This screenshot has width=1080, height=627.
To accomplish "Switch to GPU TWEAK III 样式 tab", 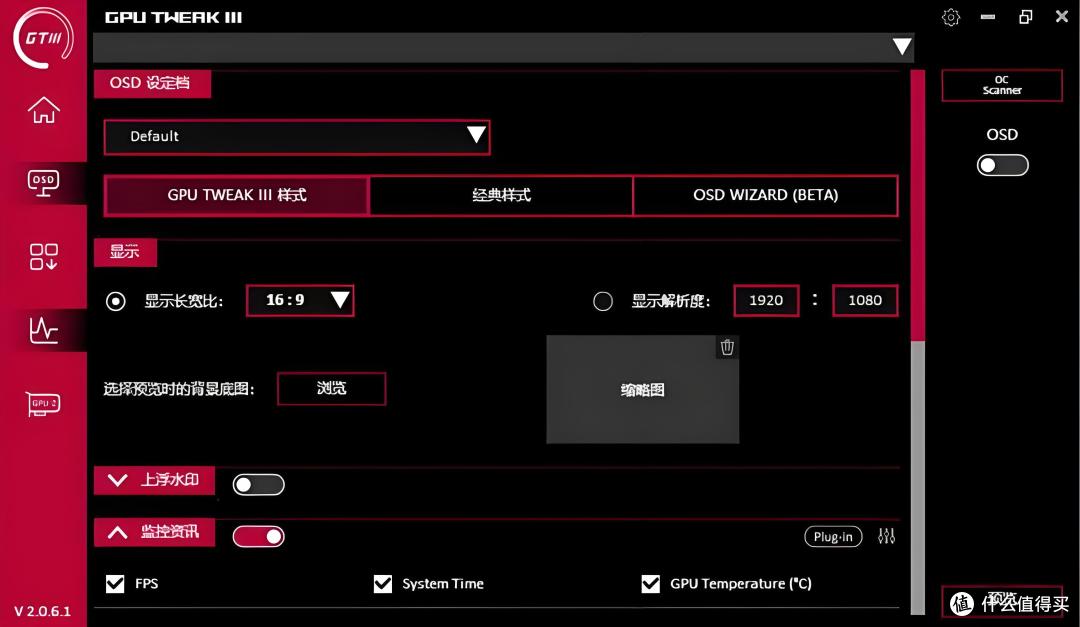I will tap(236, 195).
